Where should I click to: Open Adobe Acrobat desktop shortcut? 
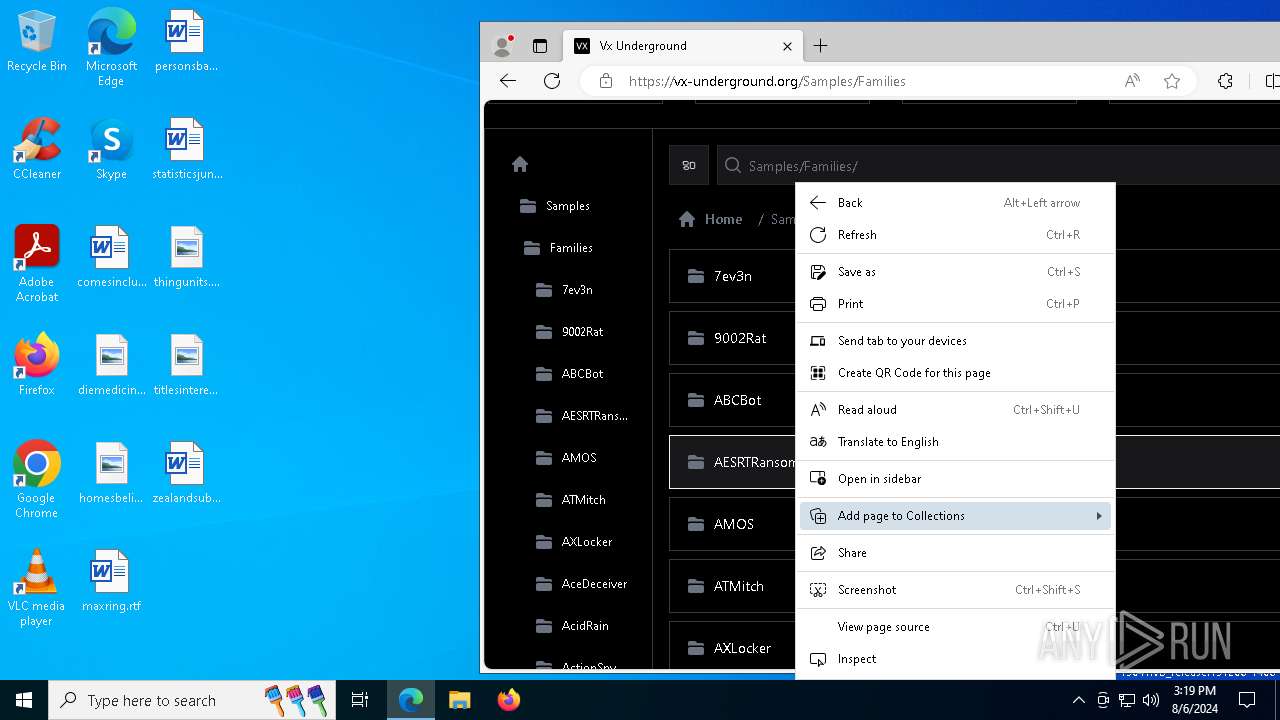[x=37, y=264]
